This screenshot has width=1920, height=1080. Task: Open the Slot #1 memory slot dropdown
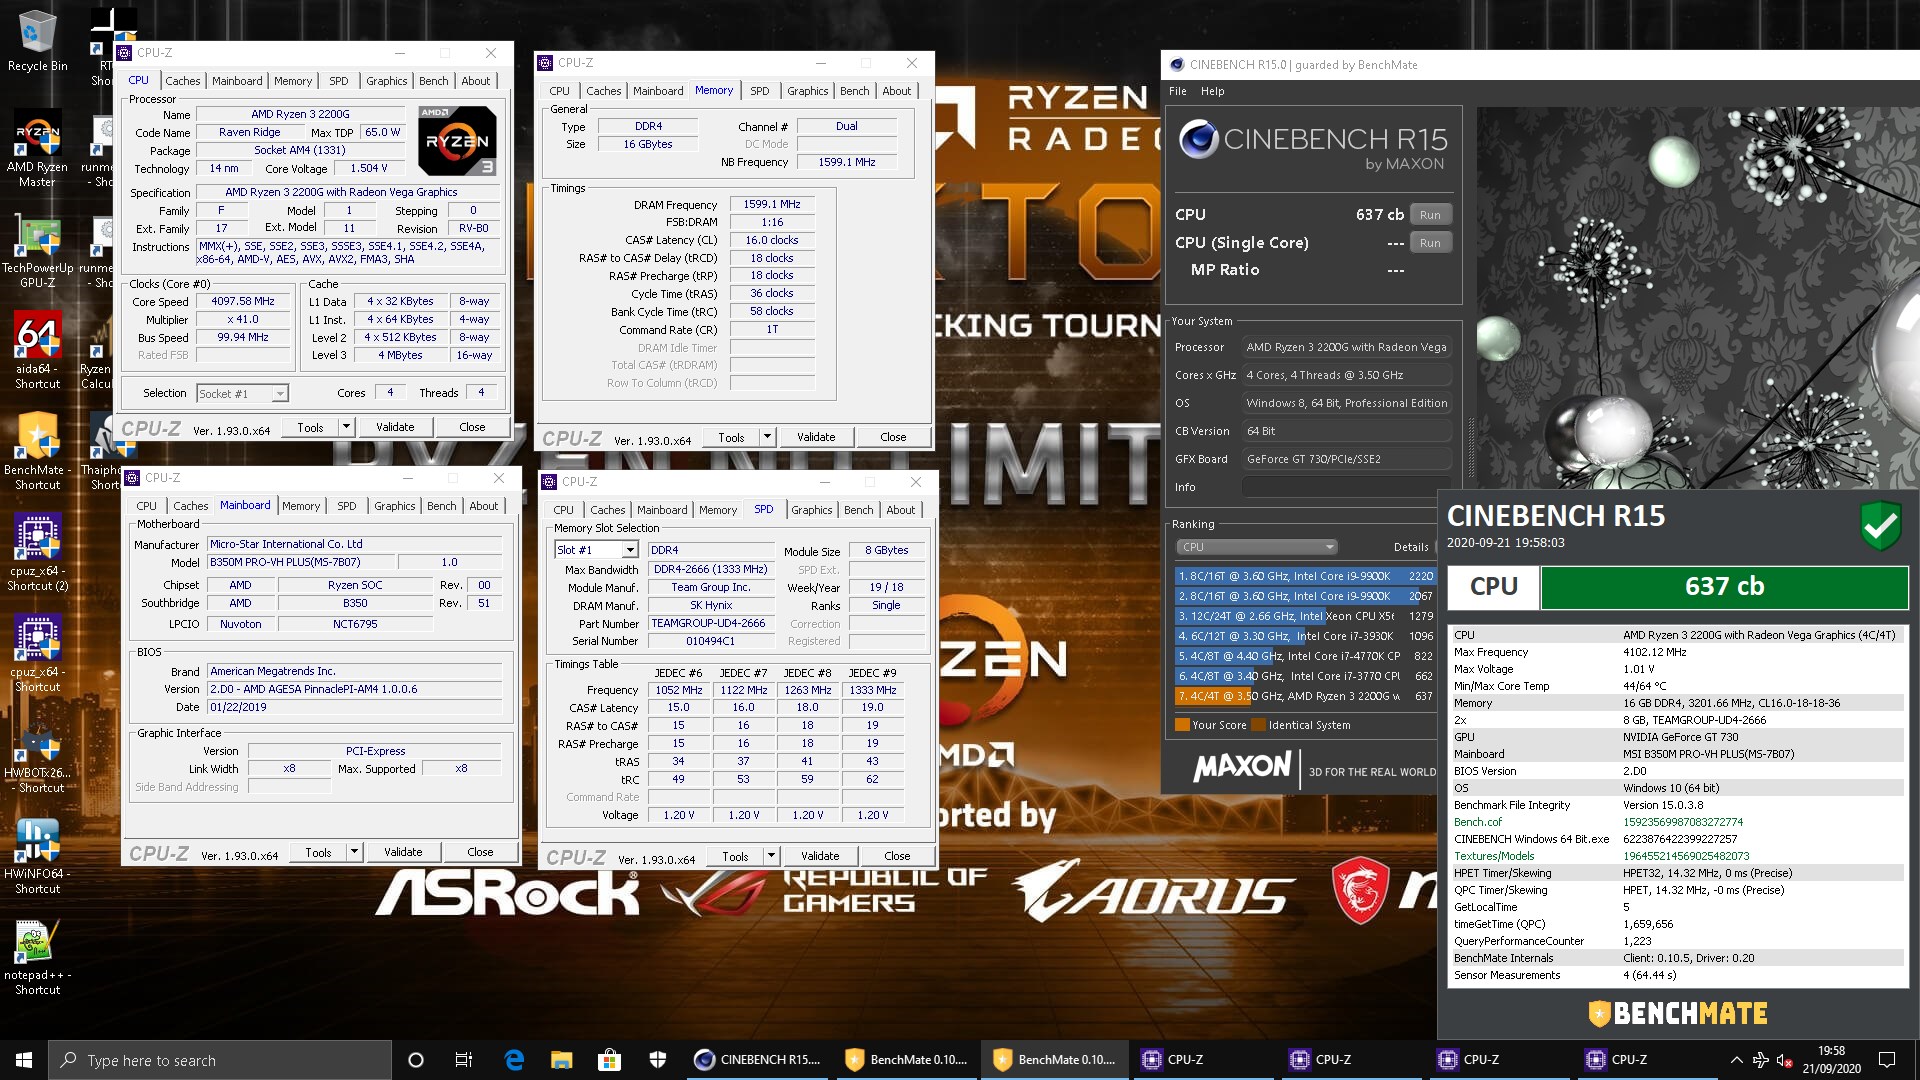[596, 550]
